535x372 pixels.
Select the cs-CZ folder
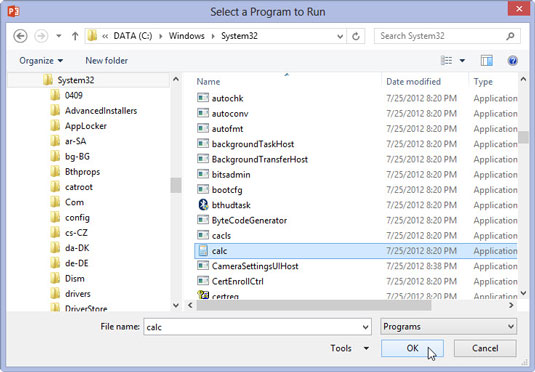pyautogui.click(x=76, y=232)
